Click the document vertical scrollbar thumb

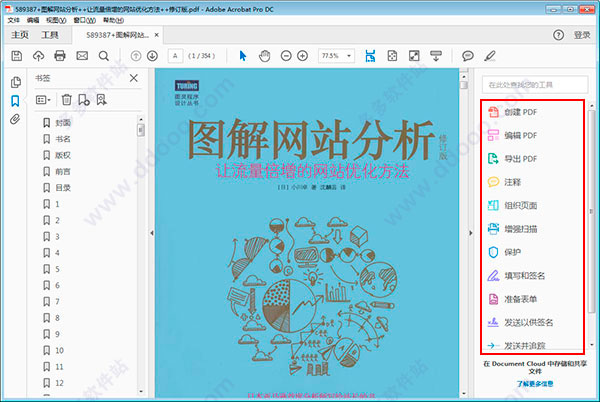pos(463,85)
